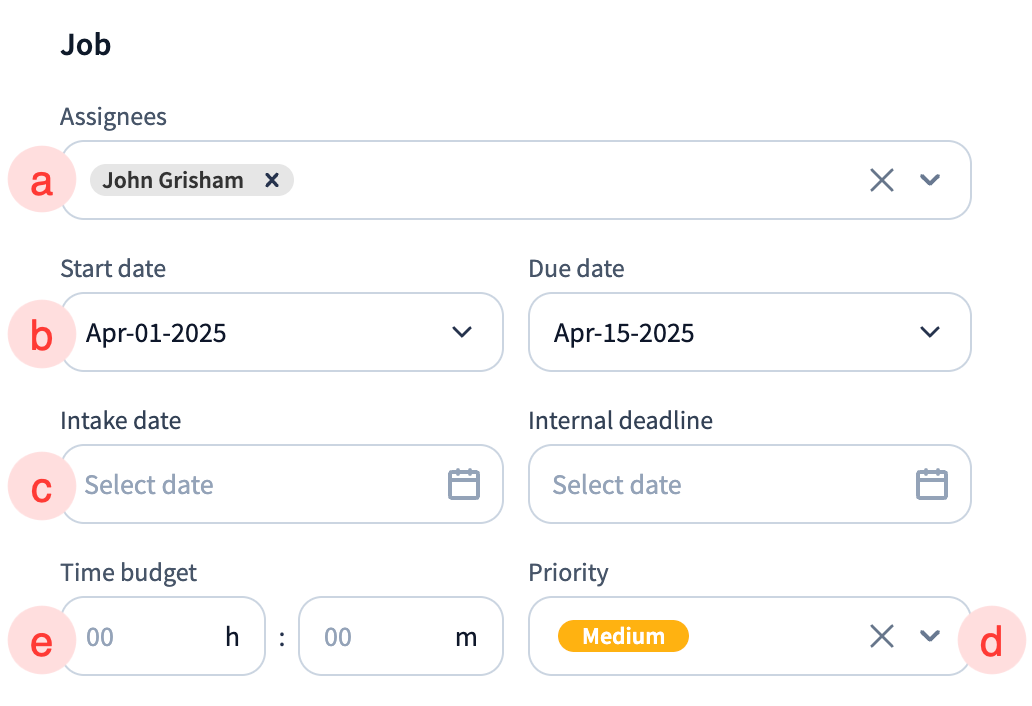Open the Start date chevron
The image size is (1032, 706).
click(462, 332)
